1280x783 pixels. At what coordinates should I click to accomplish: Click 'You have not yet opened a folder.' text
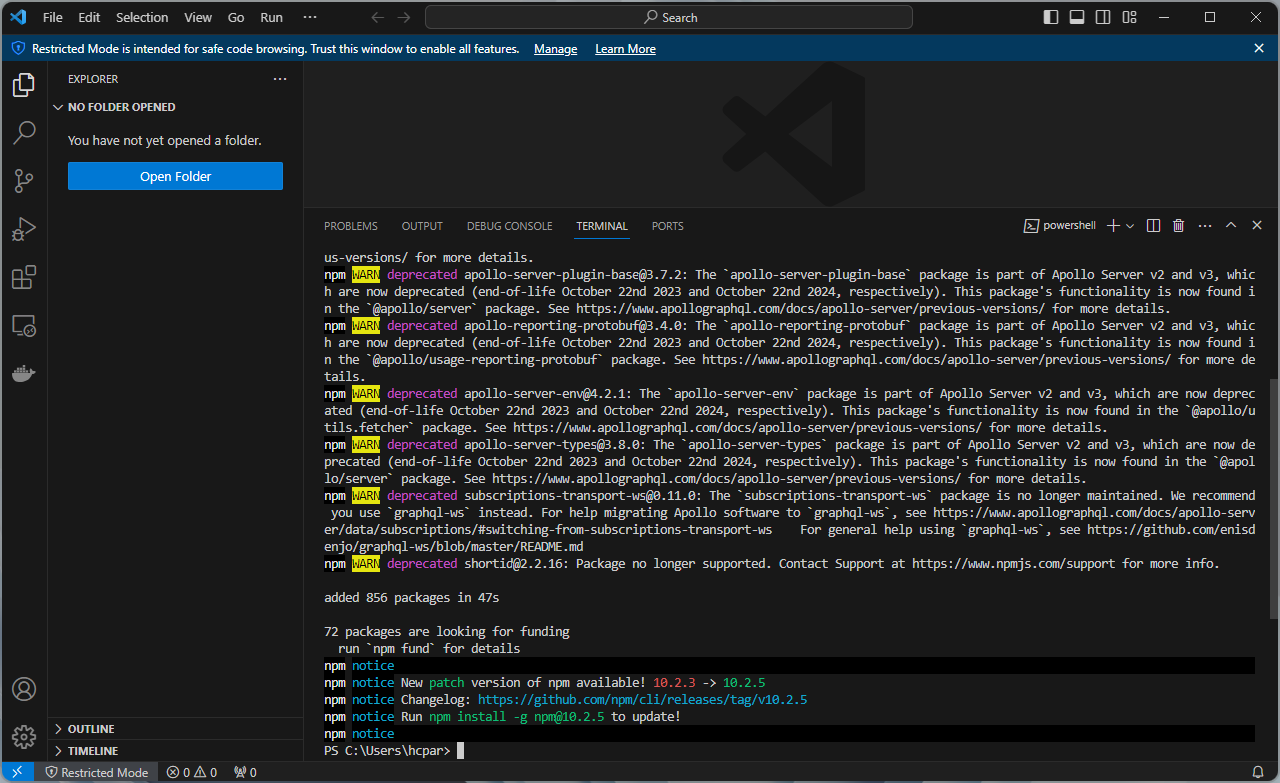coord(165,141)
